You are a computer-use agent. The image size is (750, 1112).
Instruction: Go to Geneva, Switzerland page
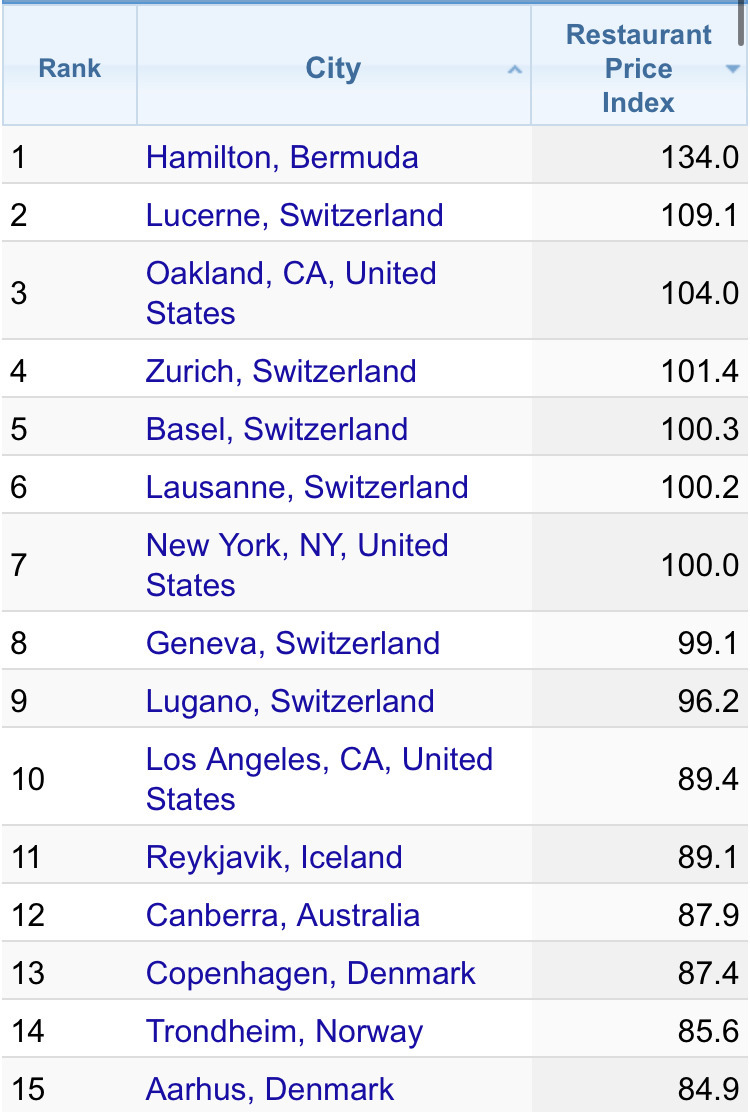pyautogui.click(x=293, y=643)
